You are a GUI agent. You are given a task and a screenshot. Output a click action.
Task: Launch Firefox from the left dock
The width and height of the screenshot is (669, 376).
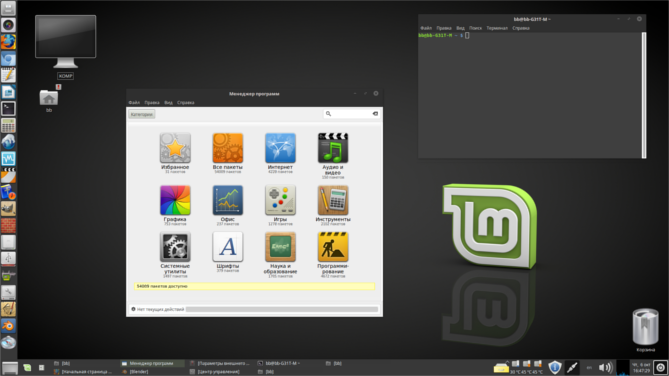pos(8,42)
